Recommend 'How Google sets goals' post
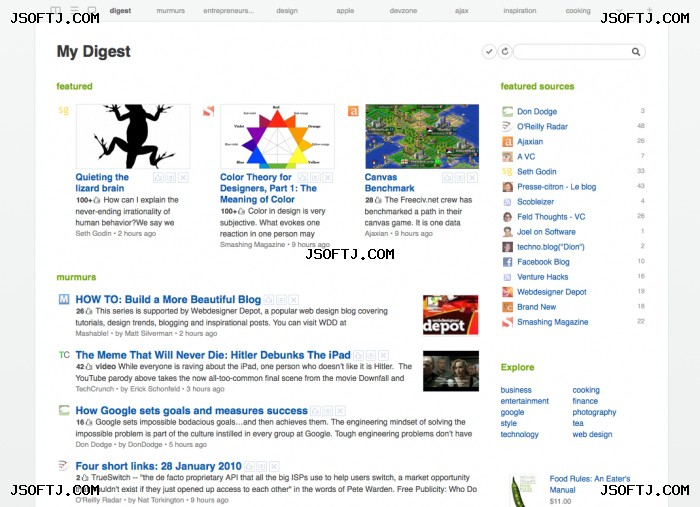Image resolution: width=700 pixels, height=507 pixels. tap(316, 411)
